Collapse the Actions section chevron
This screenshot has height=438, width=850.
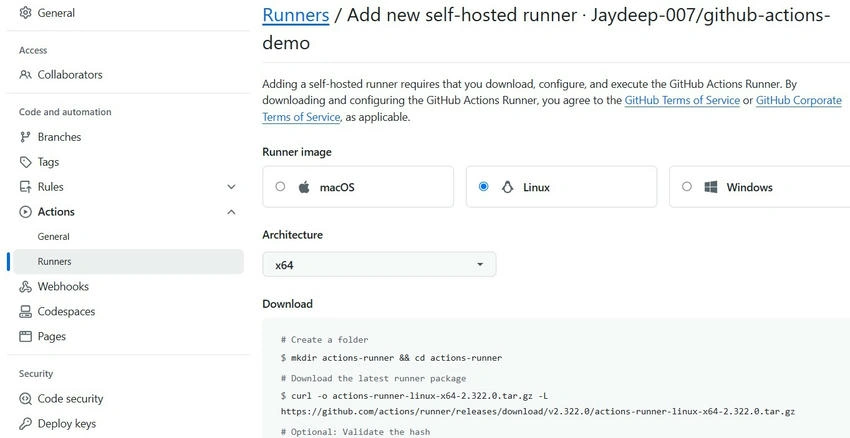pyautogui.click(x=231, y=212)
